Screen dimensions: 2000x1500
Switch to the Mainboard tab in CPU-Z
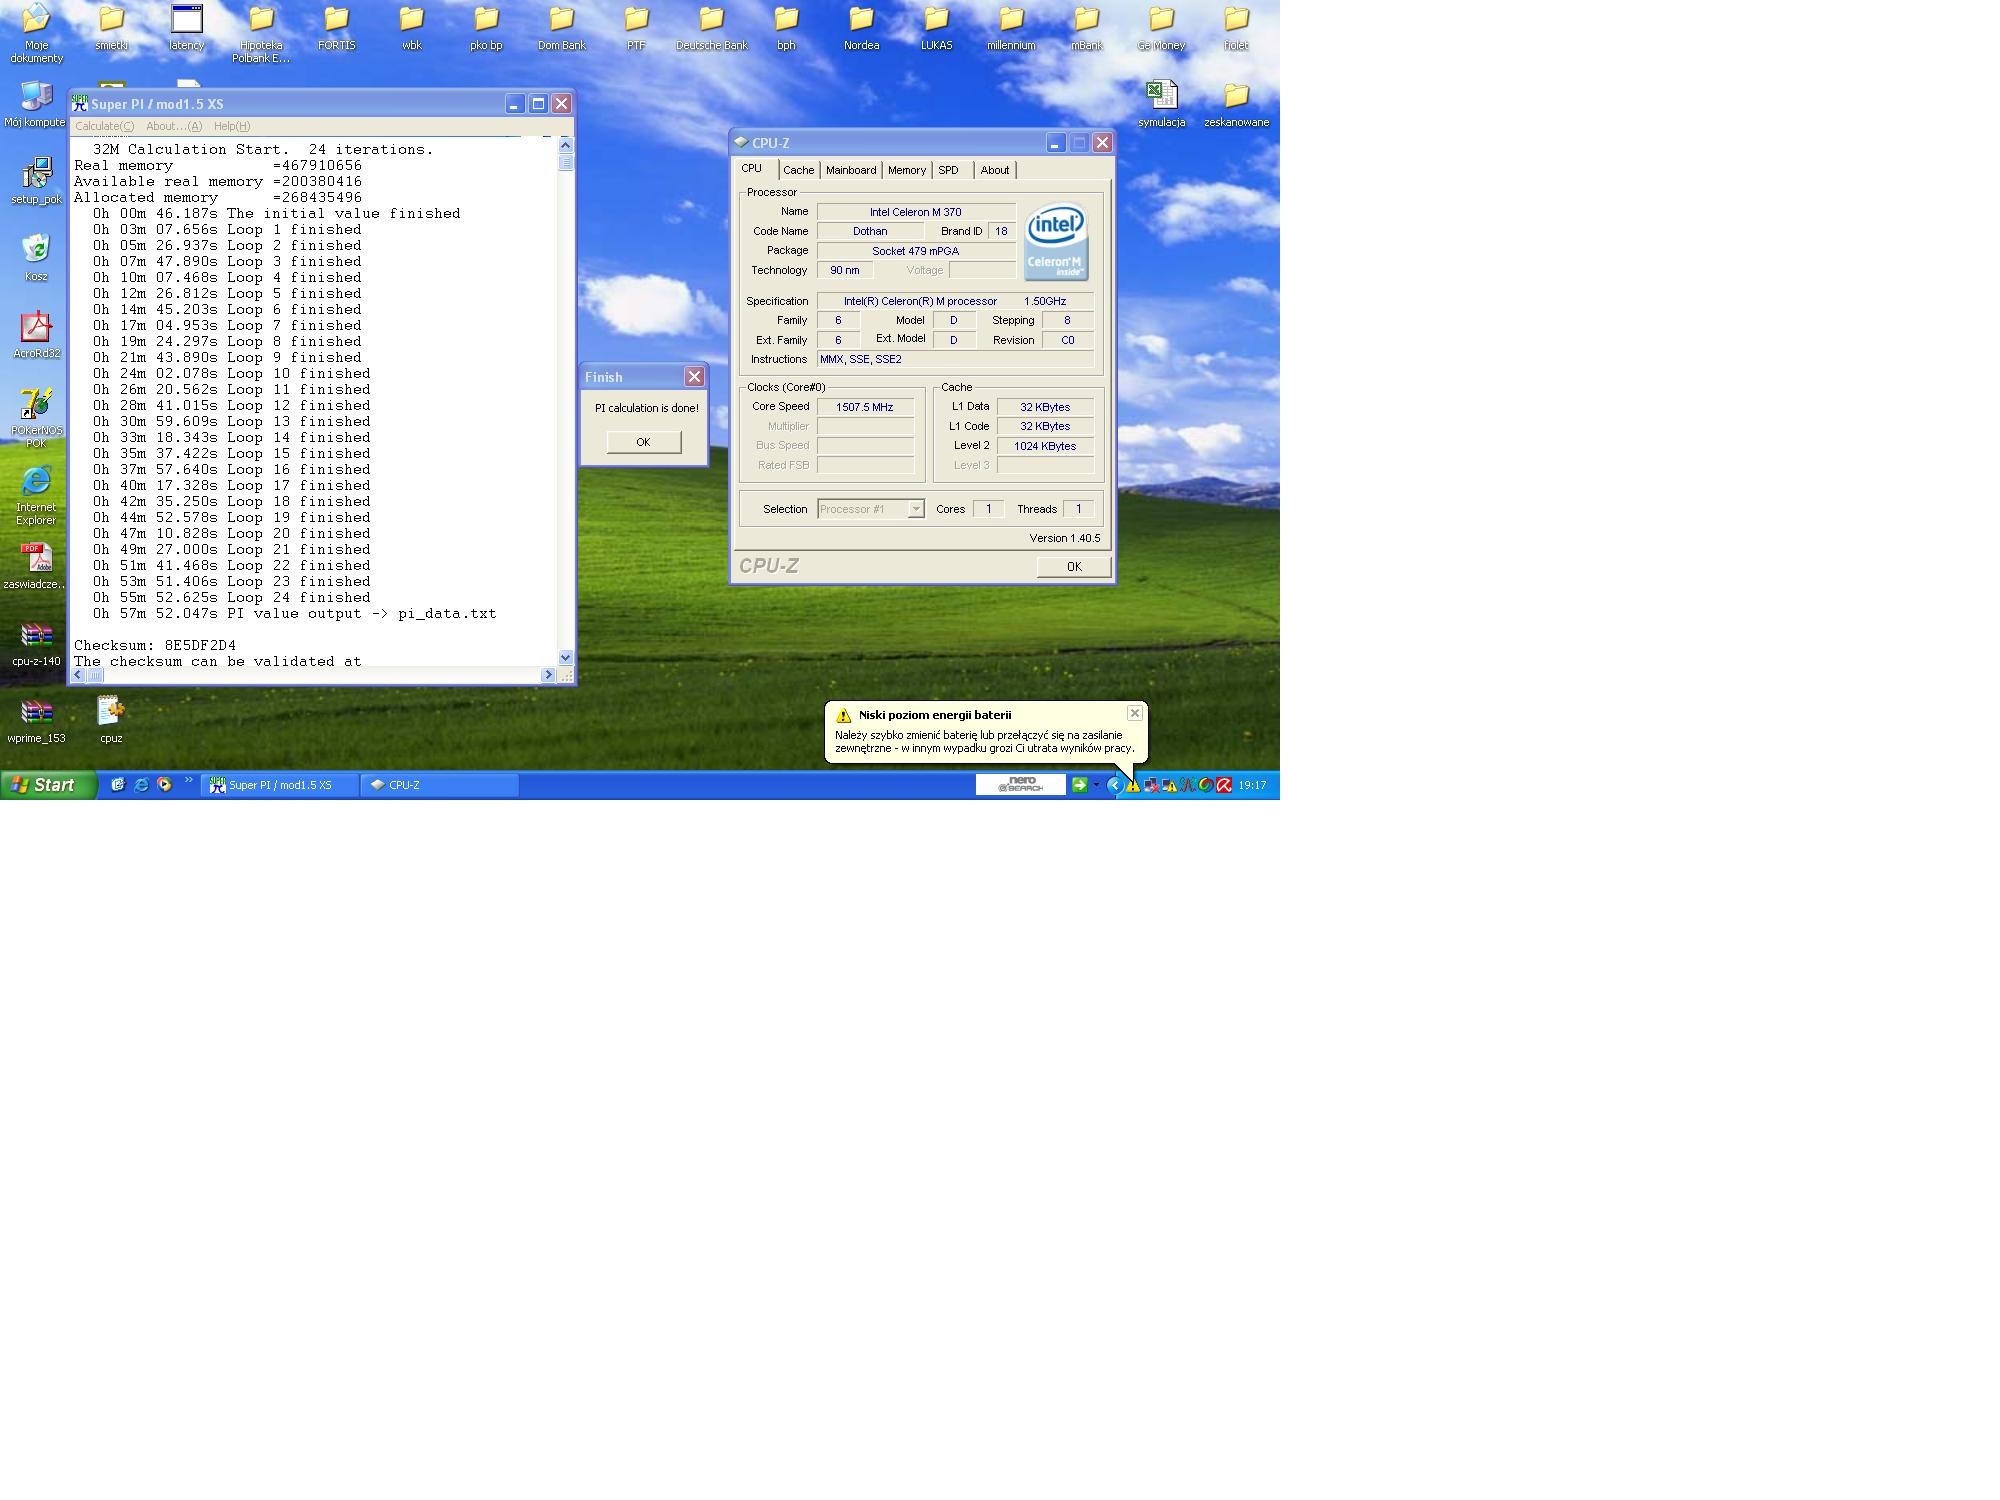(851, 170)
